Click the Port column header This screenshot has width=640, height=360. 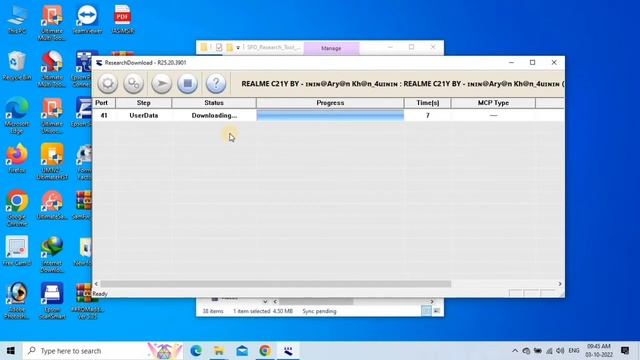(x=104, y=103)
